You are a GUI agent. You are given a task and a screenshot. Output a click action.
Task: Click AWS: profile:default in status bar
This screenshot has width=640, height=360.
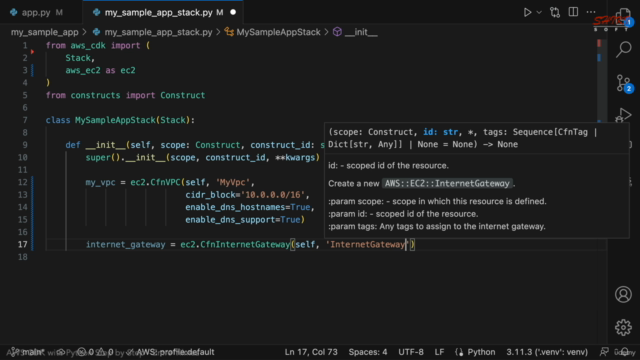point(171,352)
